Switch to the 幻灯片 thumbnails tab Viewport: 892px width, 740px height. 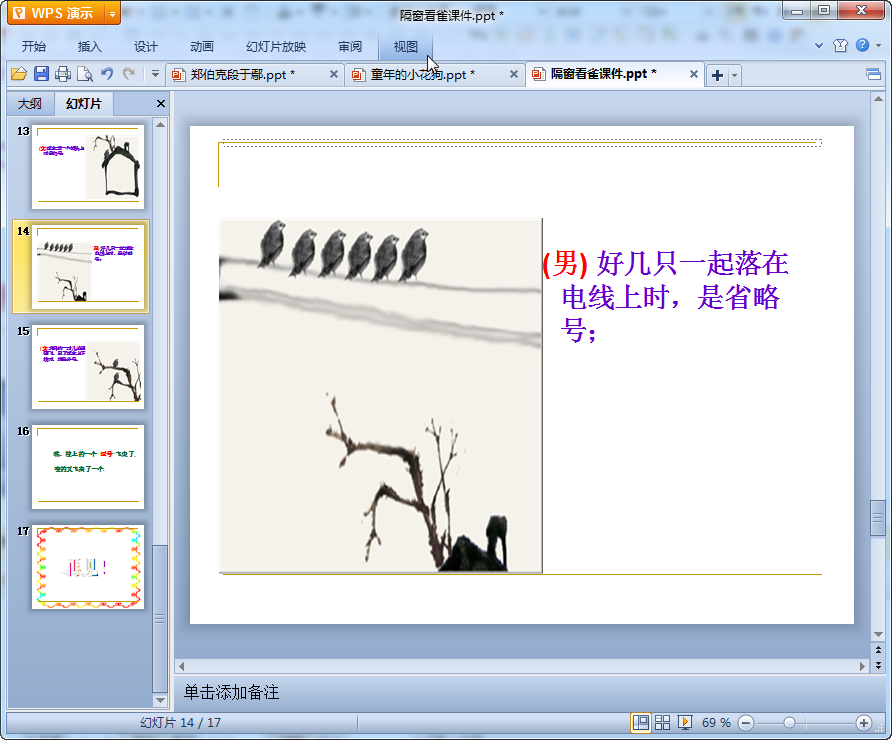coord(84,104)
